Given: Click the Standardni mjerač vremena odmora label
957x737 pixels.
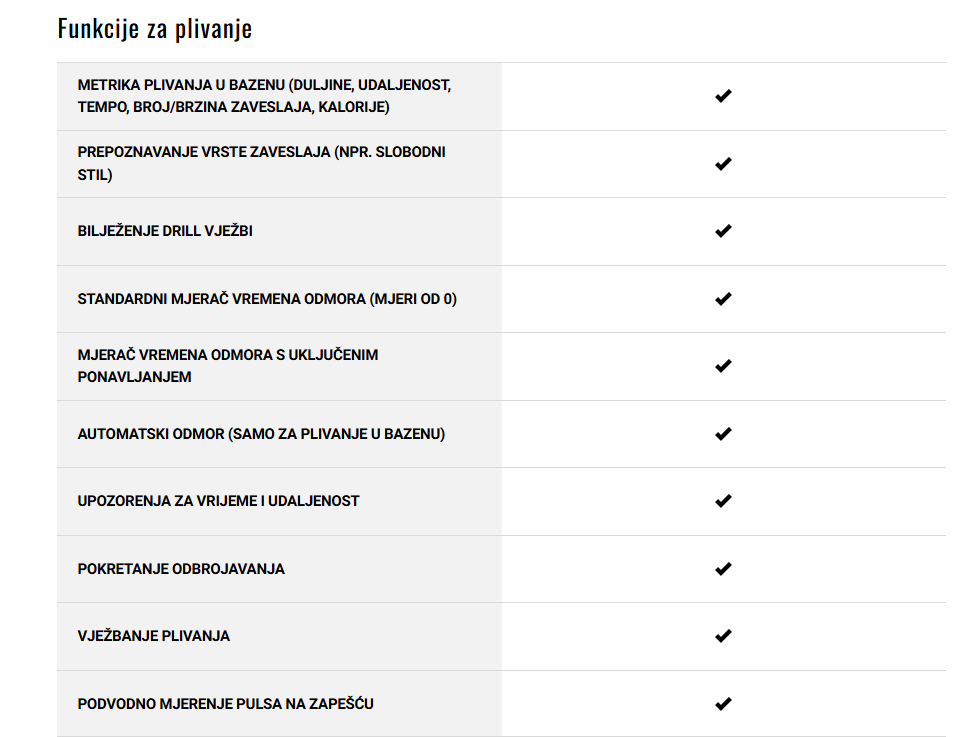Looking at the screenshot, I should pos(267,299).
